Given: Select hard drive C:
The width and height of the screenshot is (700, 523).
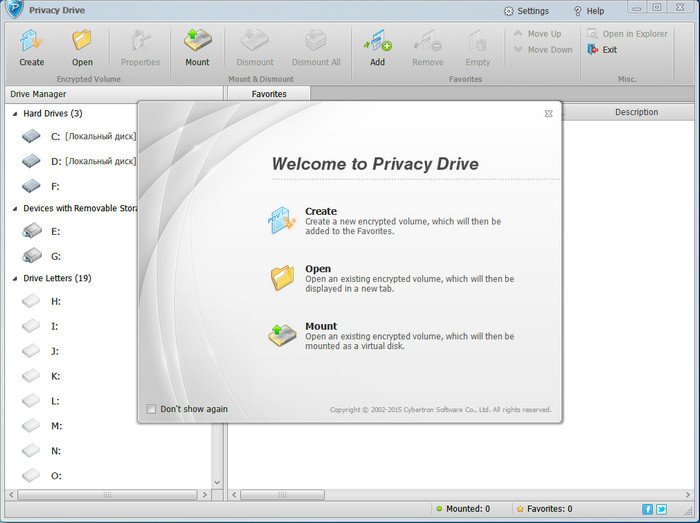Looking at the screenshot, I should coord(79,137).
